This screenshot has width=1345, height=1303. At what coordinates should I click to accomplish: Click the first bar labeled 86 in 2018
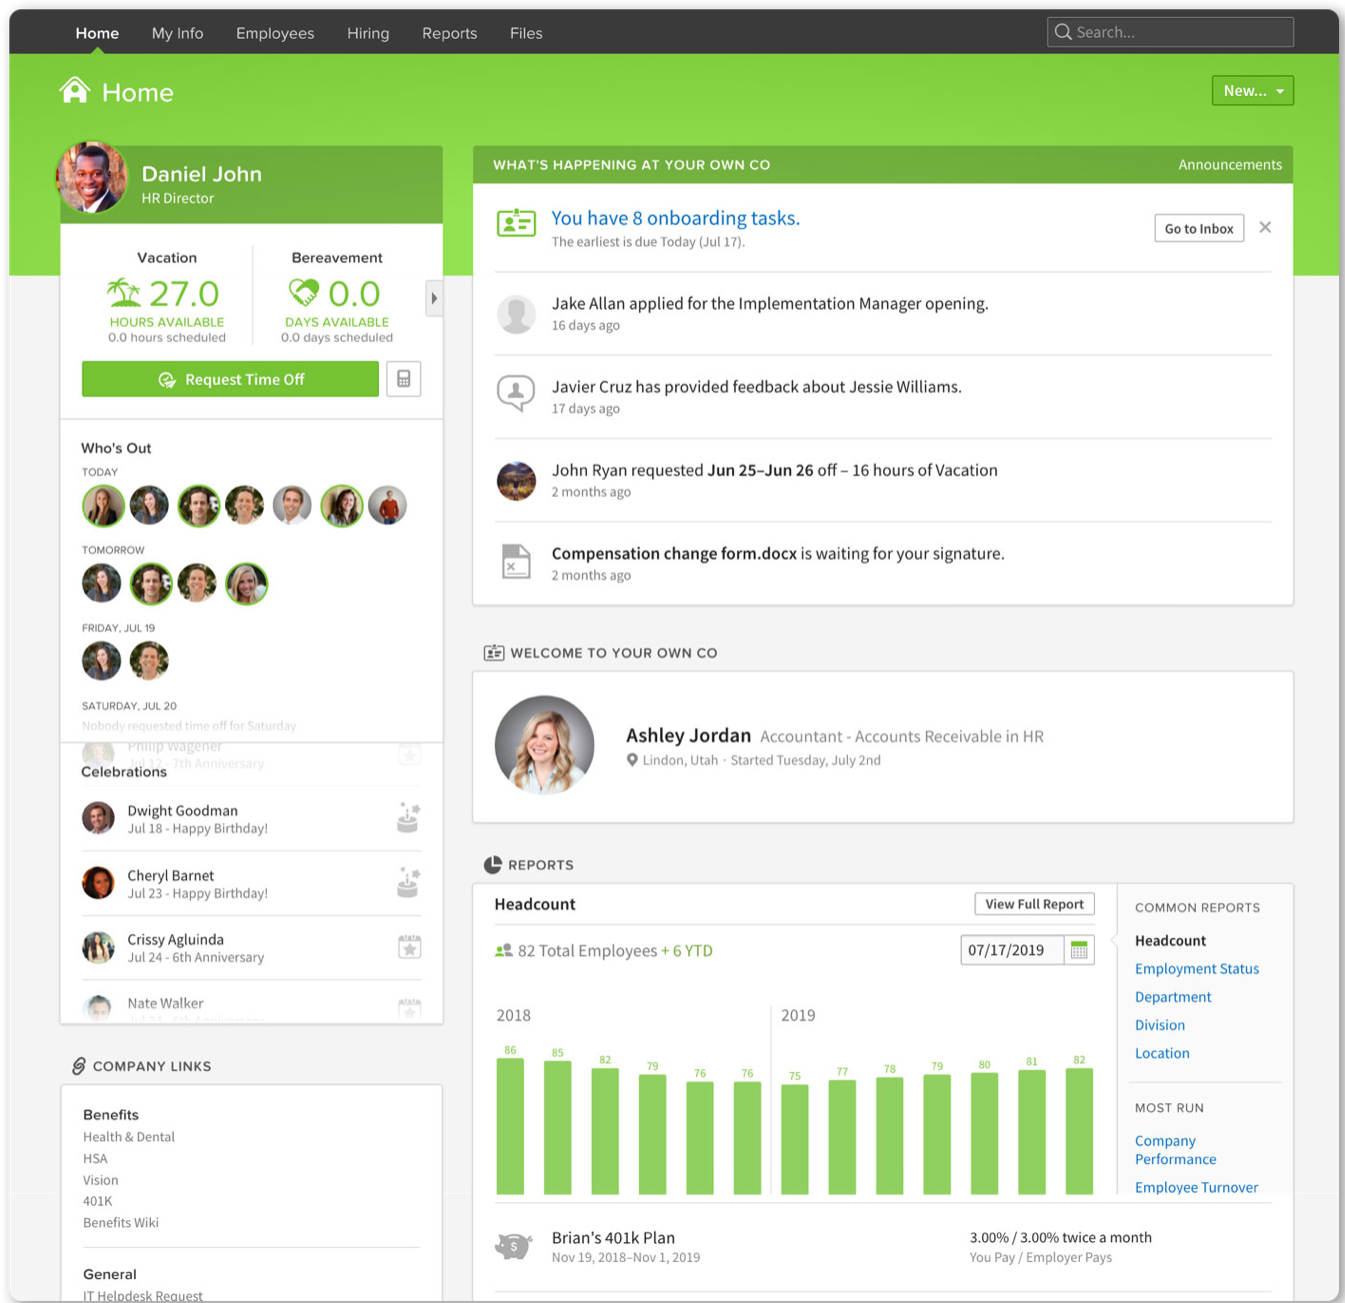(510, 1126)
